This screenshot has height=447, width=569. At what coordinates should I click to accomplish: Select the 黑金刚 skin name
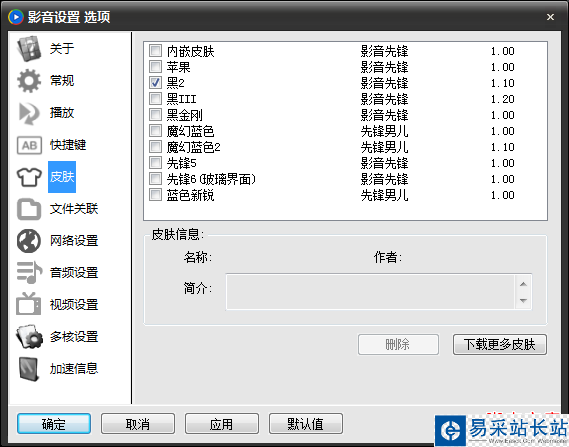point(184,115)
